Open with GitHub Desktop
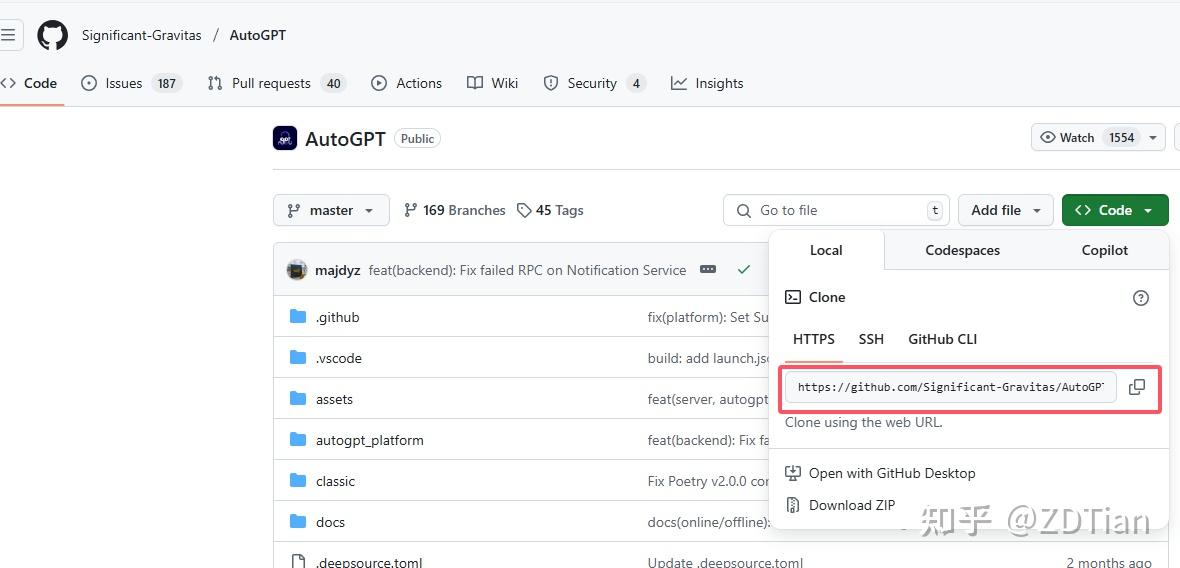The height and width of the screenshot is (568, 1180). (891, 473)
